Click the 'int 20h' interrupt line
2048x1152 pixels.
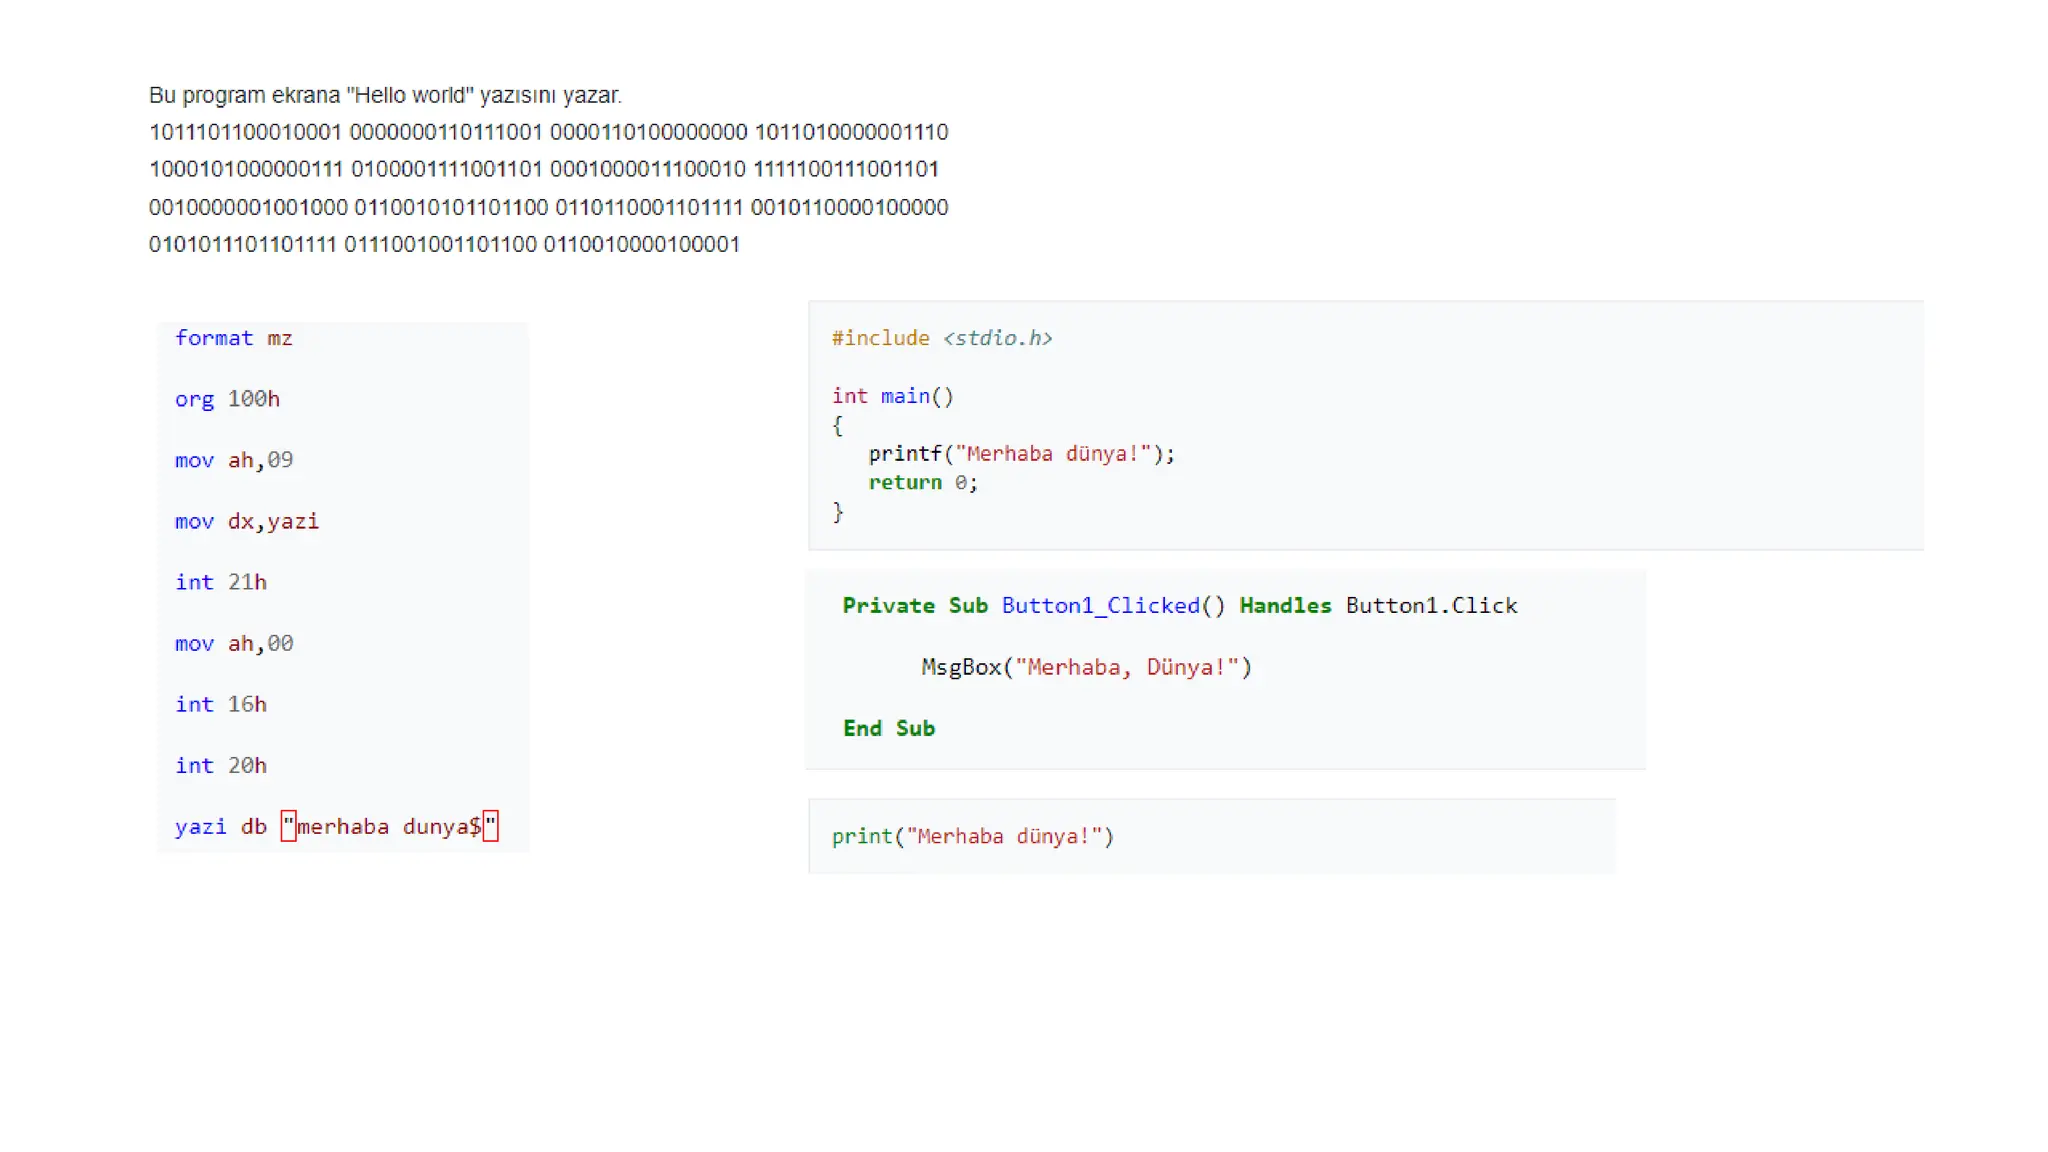220,765
